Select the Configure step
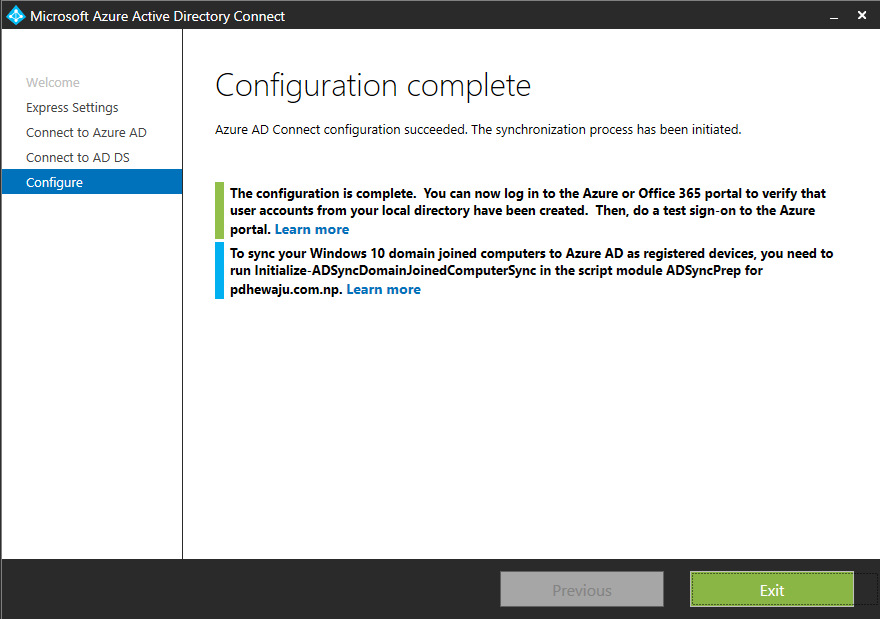880x619 pixels. pyautogui.click(x=92, y=182)
